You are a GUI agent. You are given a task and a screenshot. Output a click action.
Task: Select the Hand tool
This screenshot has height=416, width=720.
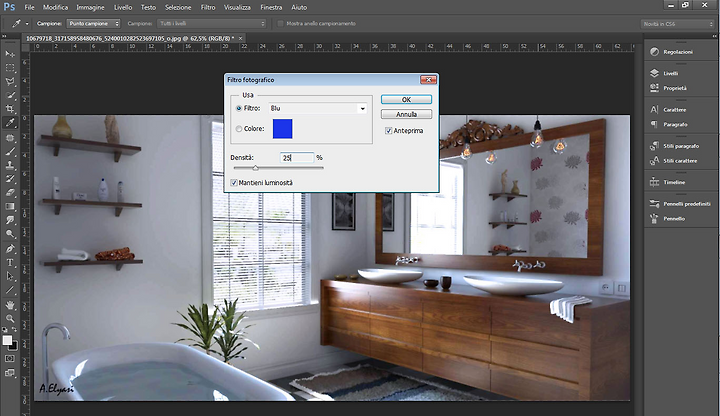click(10, 305)
